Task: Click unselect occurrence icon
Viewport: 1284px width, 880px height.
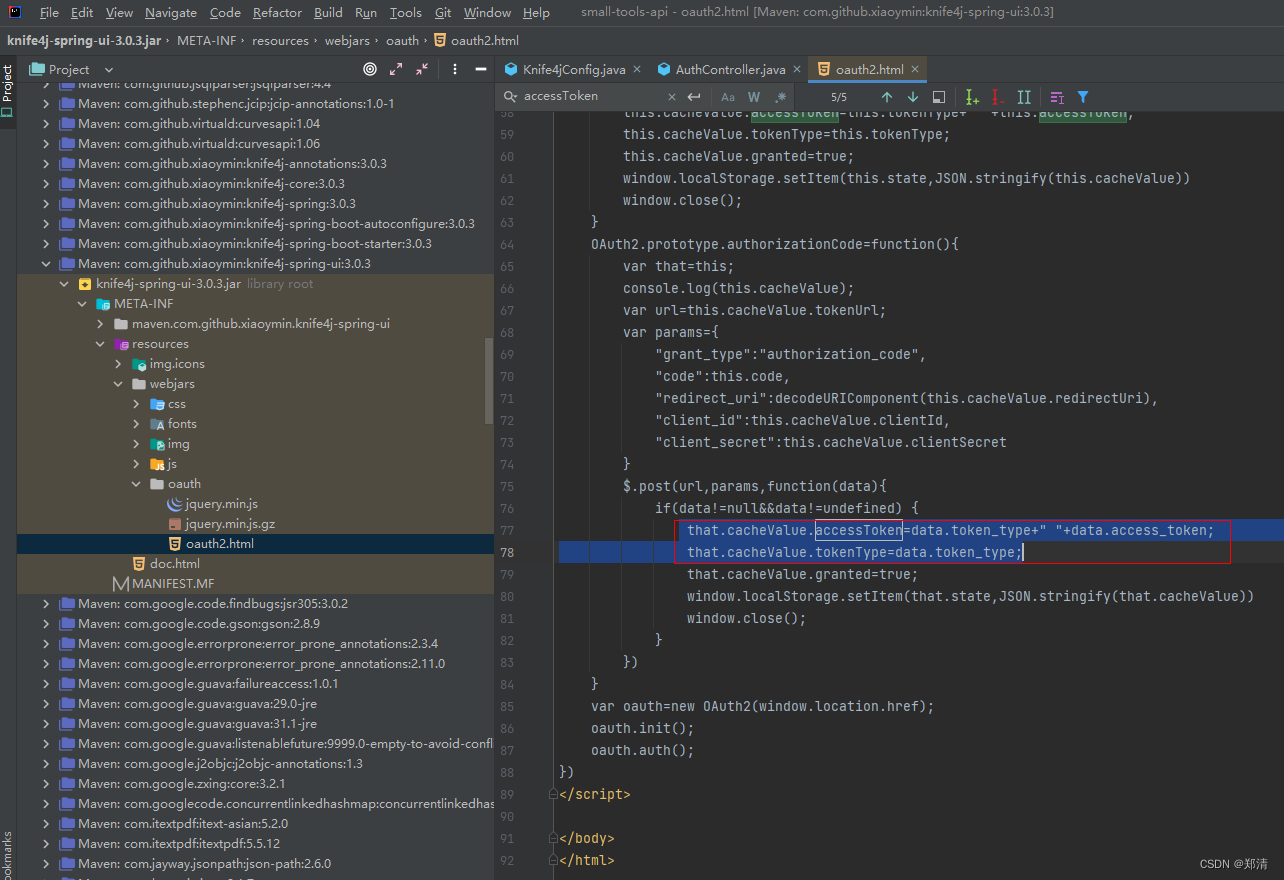Action: pos(998,97)
